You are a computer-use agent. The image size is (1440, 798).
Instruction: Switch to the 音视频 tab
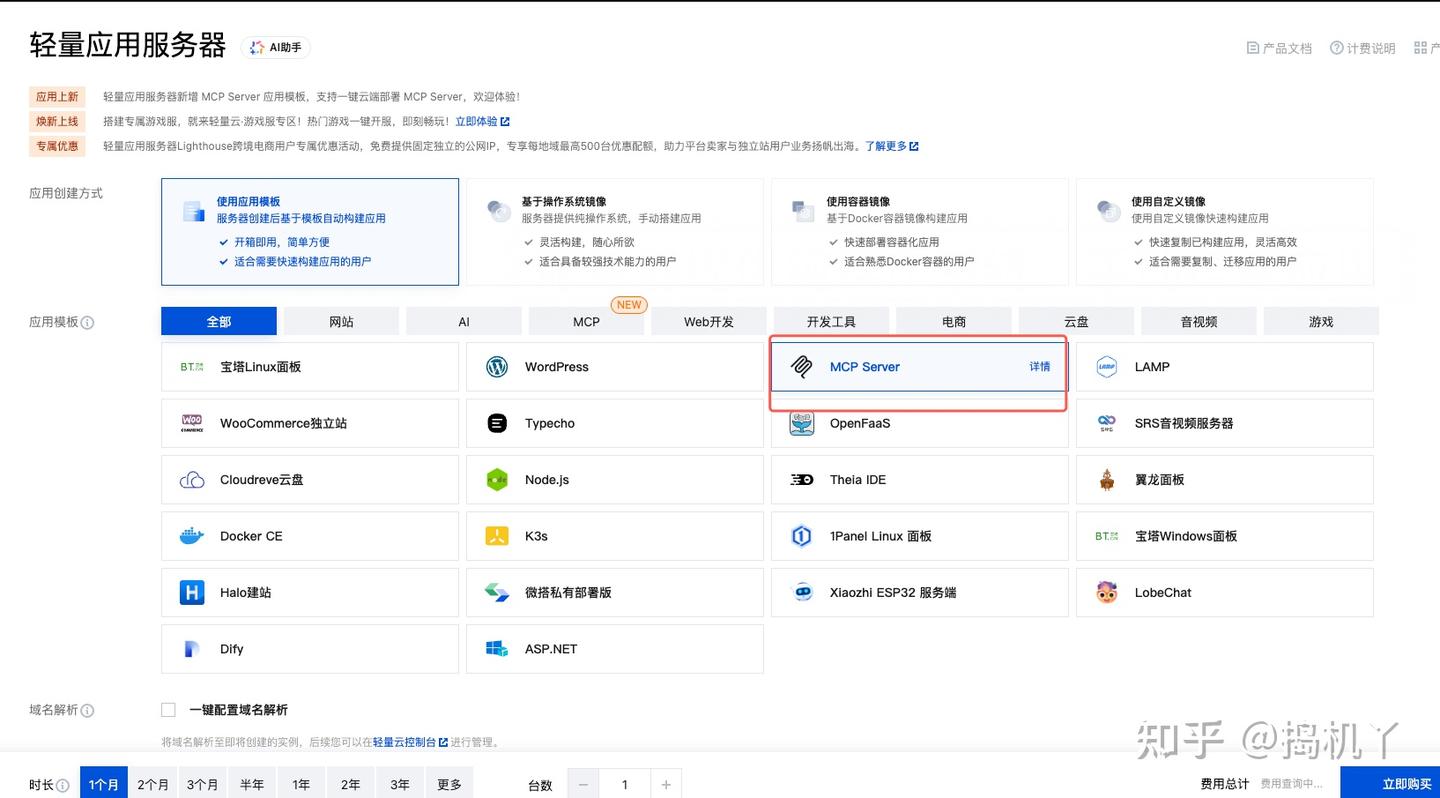pyautogui.click(x=1199, y=321)
